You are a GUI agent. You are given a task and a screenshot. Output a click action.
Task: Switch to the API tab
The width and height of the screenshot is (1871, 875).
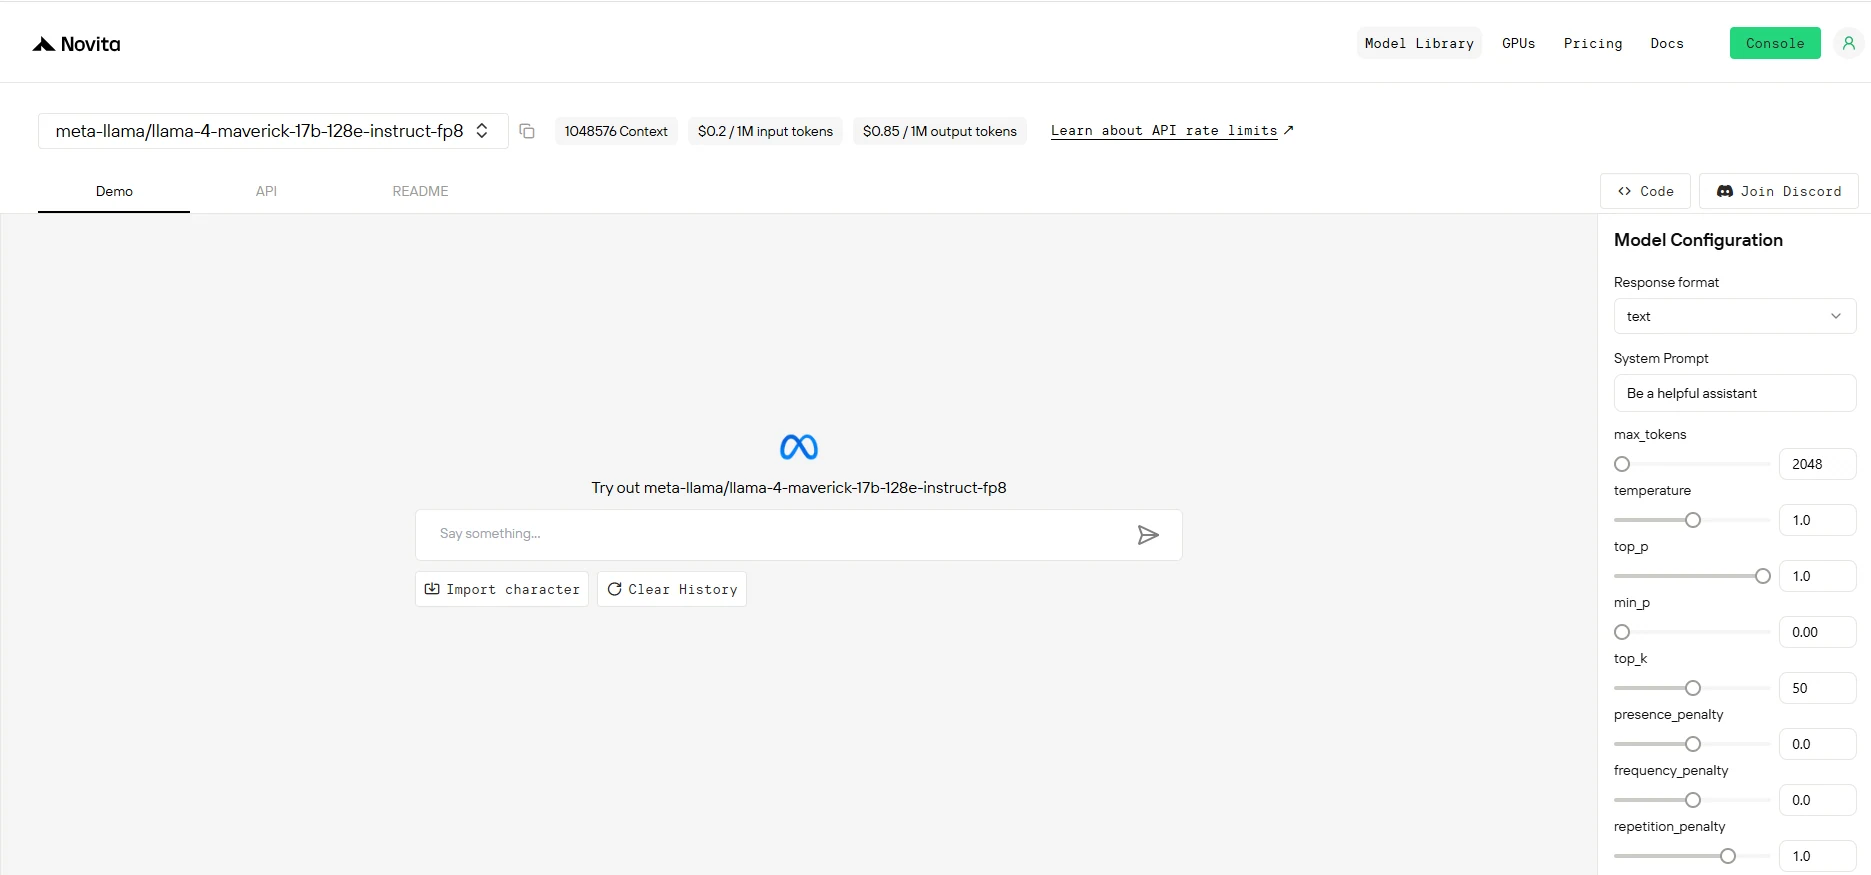click(266, 191)
